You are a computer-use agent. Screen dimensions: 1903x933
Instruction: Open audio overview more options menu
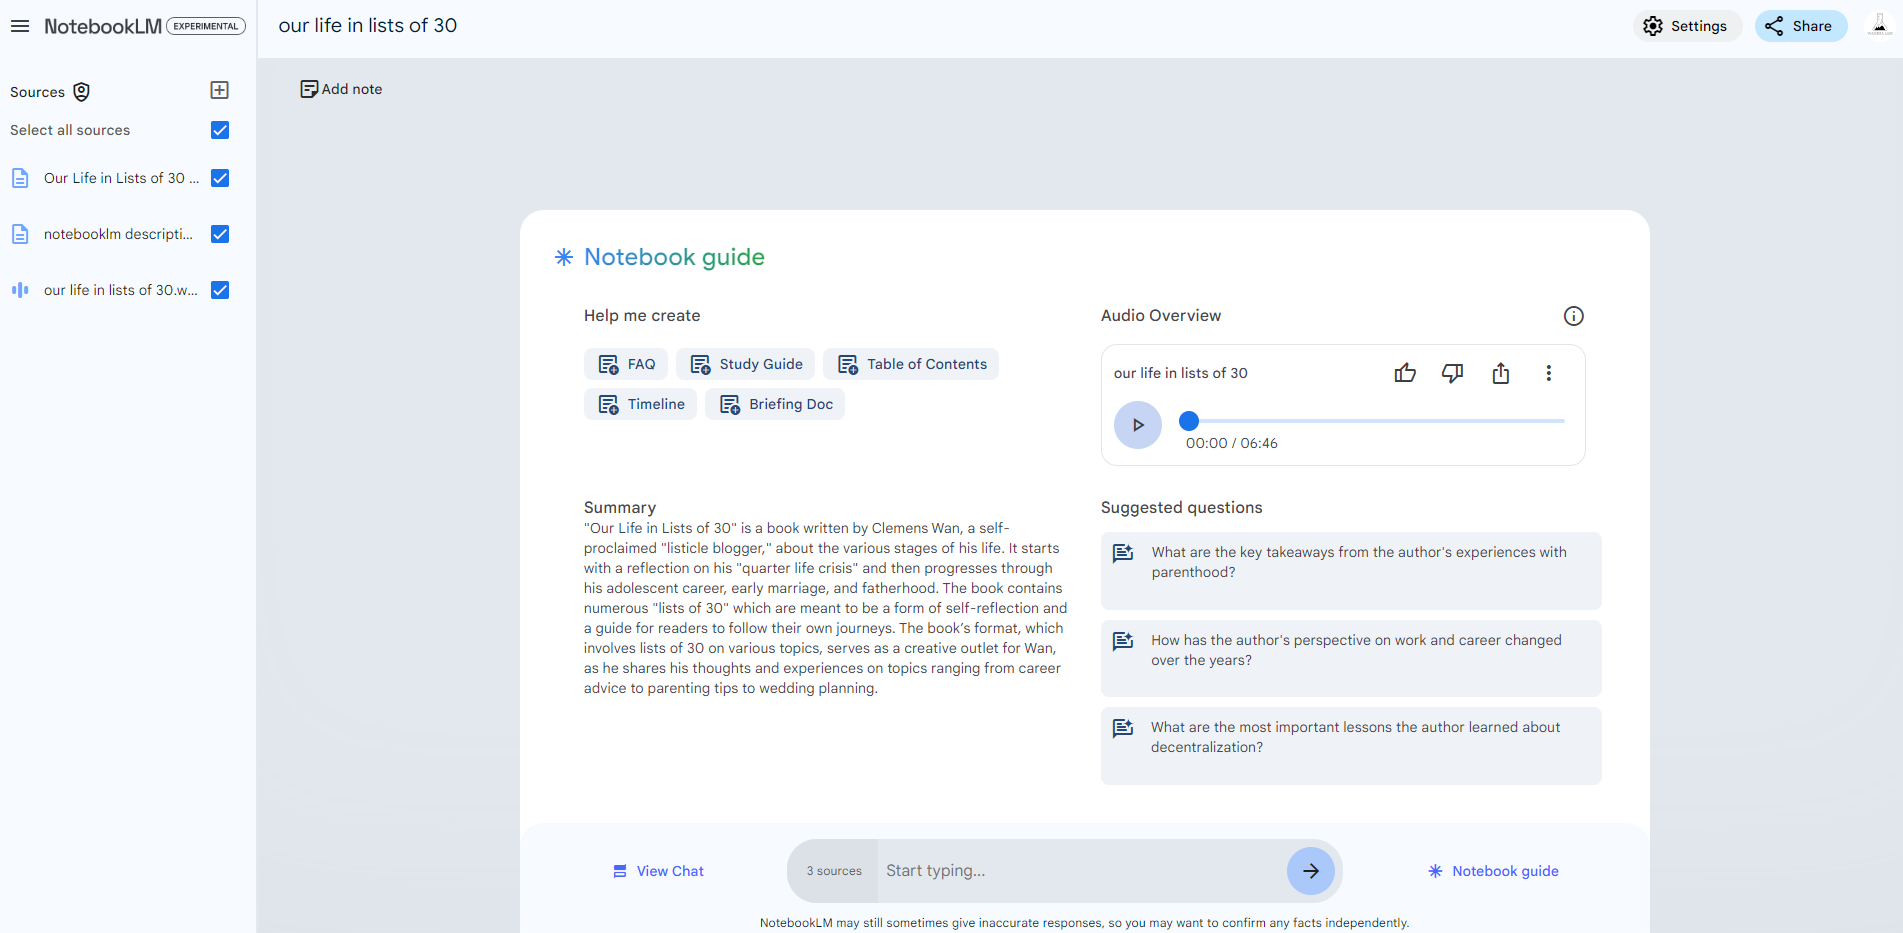(1548, 373)
